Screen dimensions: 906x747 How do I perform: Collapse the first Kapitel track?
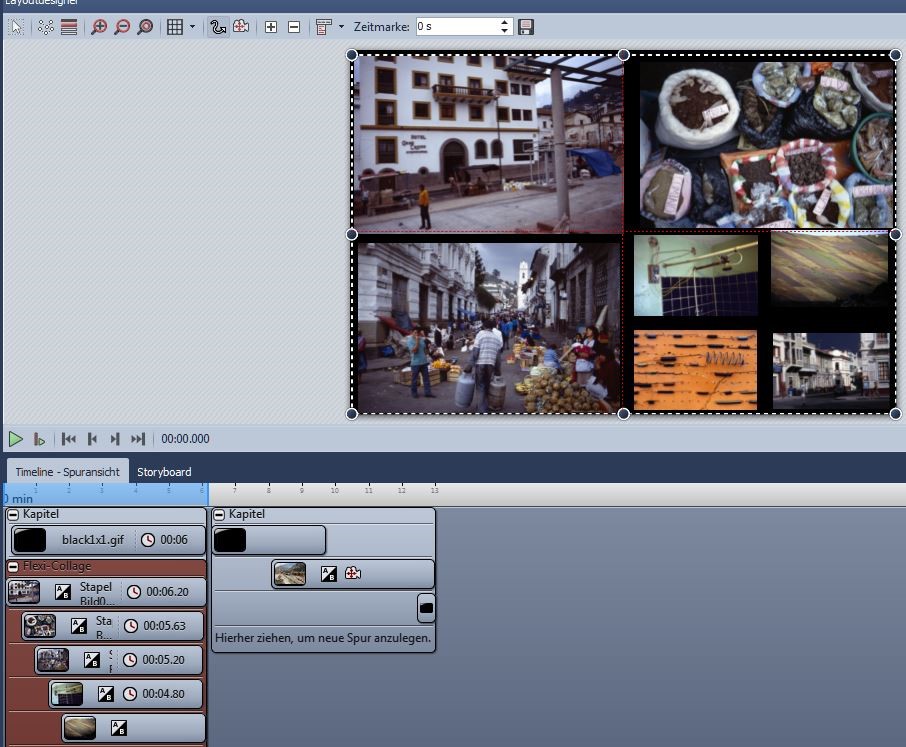pyautogui.click(x=14, y=514)
